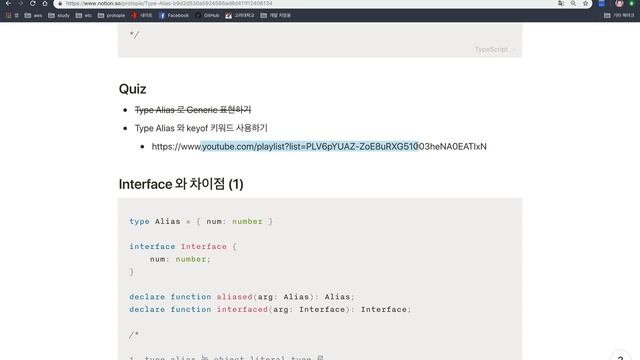
Task: Click the green extension icon at far right
Action: pos(631,3)
